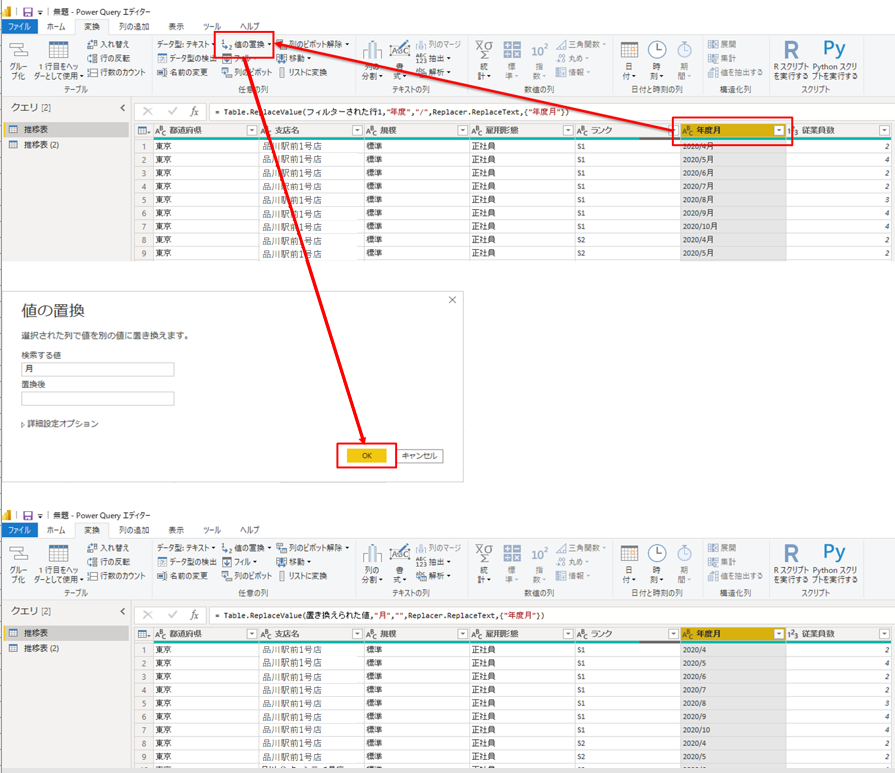Click the 時刻 clock icon in bottom ribbon
This screenshot has width=895, height=773.
point(657,554)
